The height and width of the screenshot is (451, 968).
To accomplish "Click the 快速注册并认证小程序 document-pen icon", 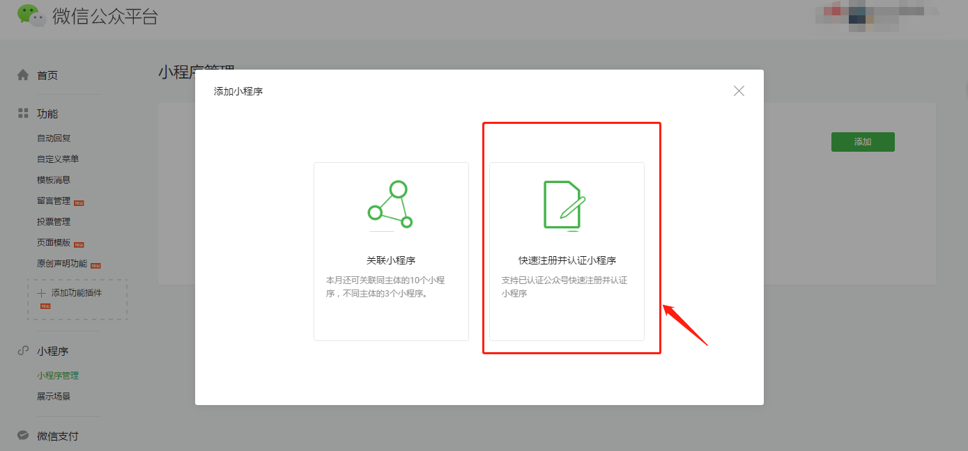I will (564, 205).
